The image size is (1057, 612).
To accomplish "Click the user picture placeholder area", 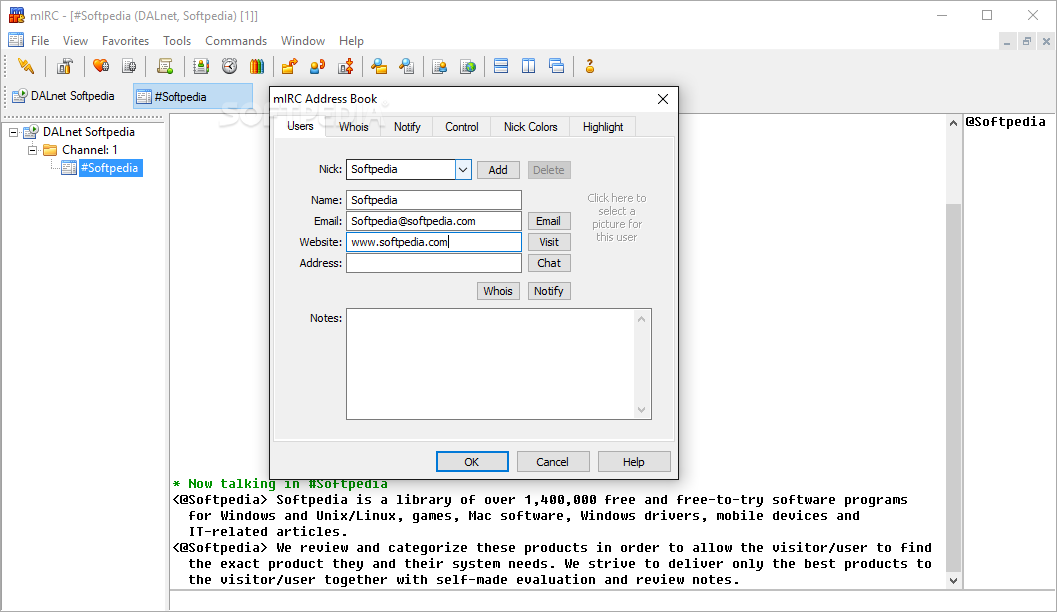I will (x=616, y=217).
